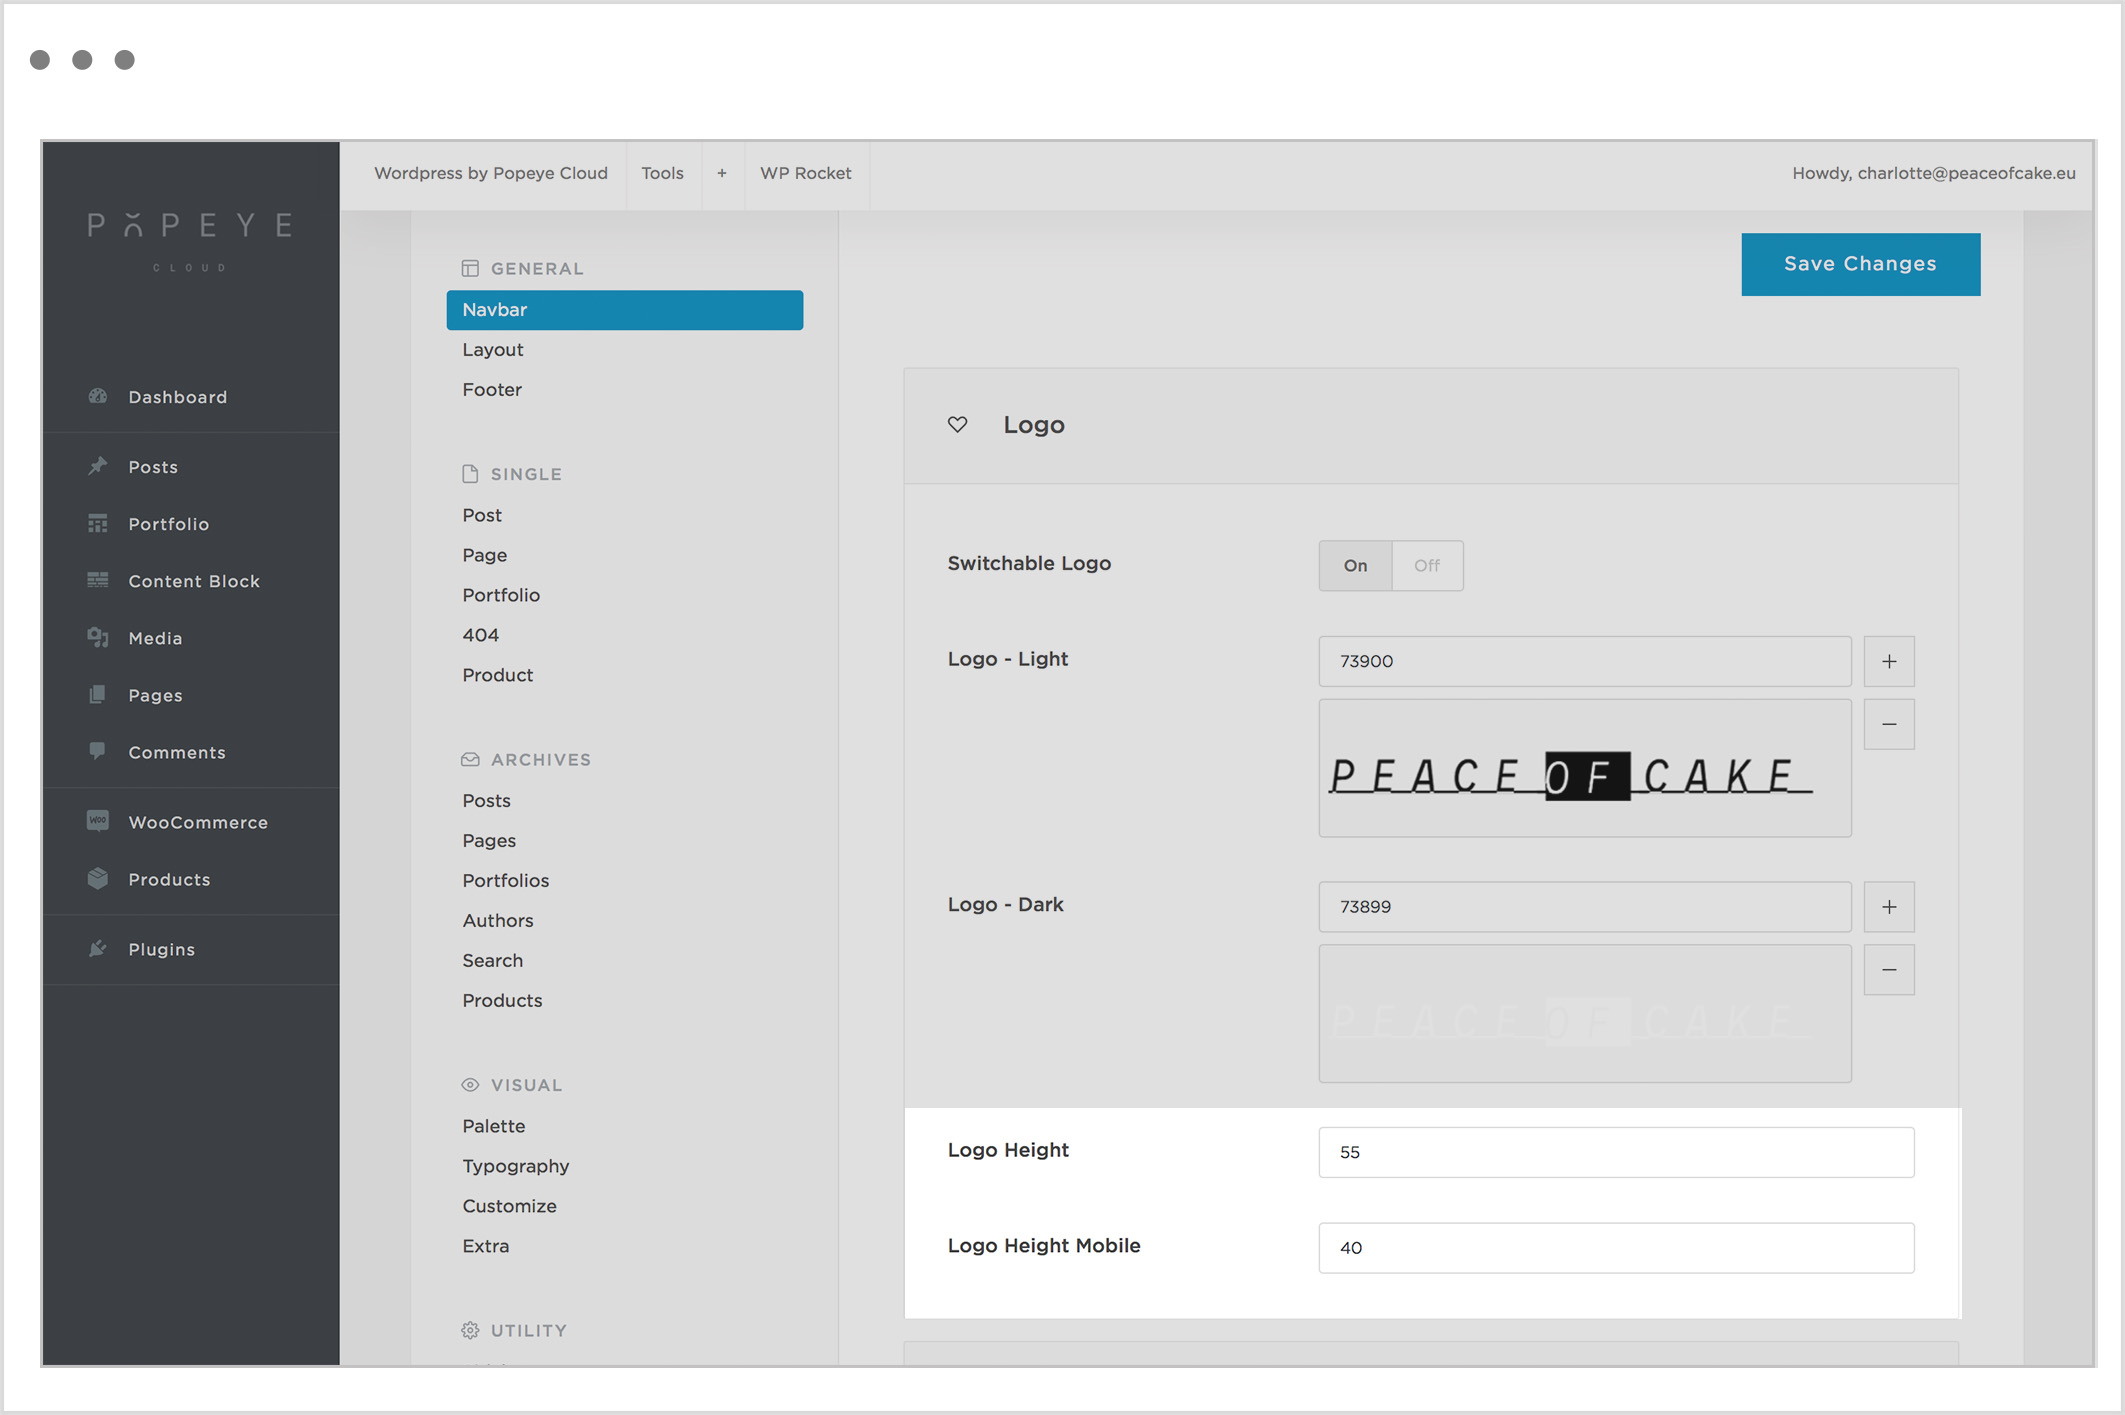Image resolution: width=2125 pixels, height=1415 pixels.
Task: Click the plus button for Logo - Dark
Action: [x=1889, y=907]
